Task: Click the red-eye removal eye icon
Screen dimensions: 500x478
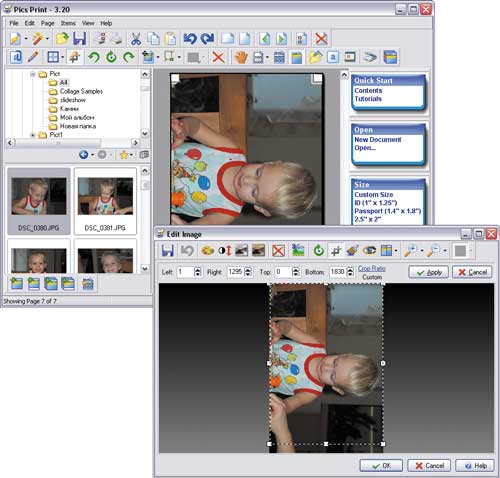Action: click(369, 250)
